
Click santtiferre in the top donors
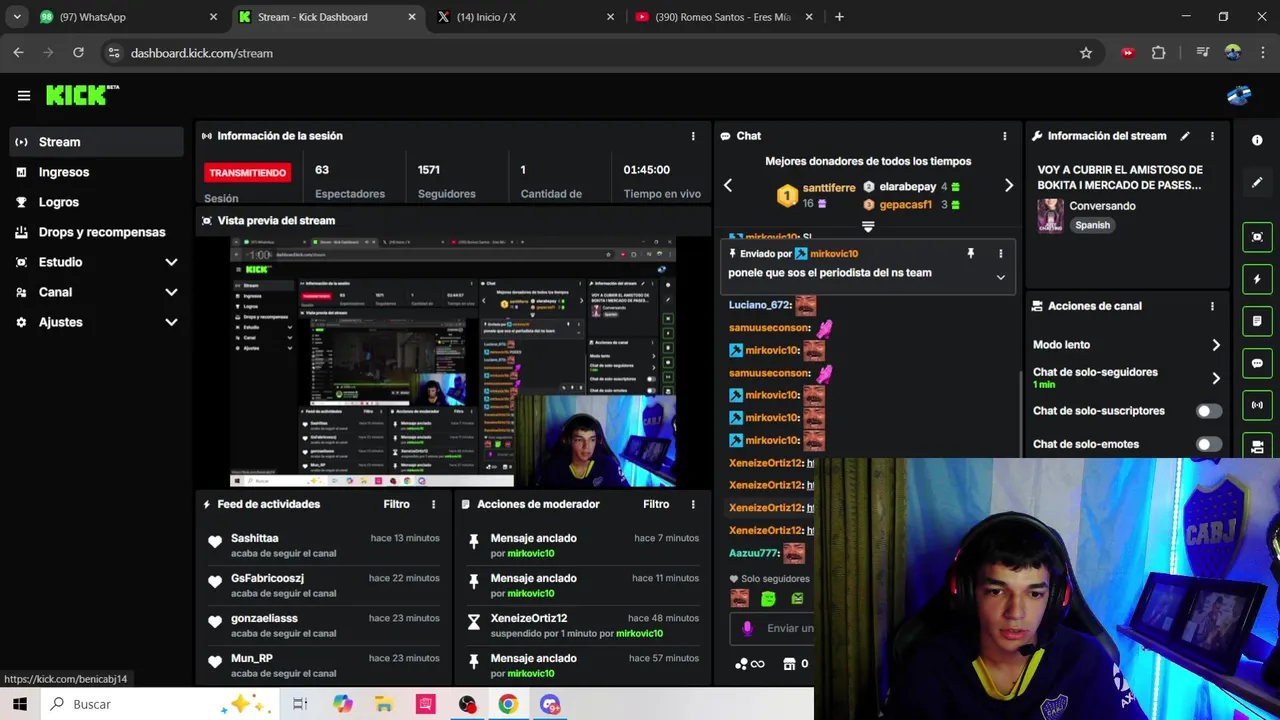(x=829, y=187)
